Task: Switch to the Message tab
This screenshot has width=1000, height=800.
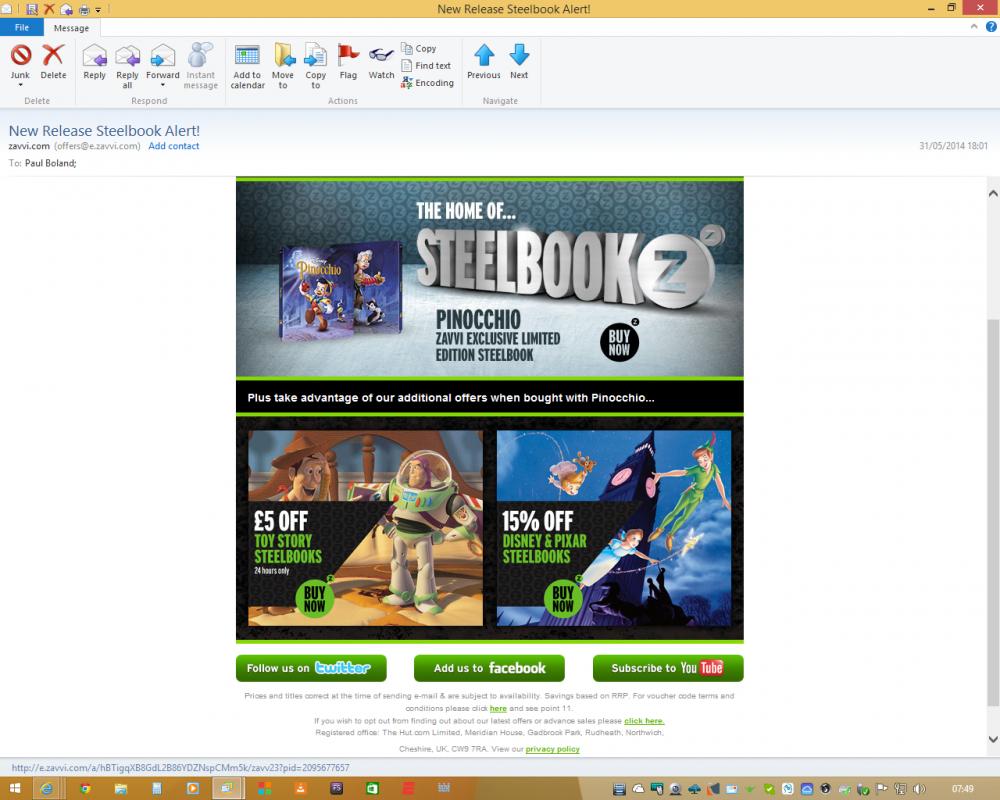Action: pos(71,28)
